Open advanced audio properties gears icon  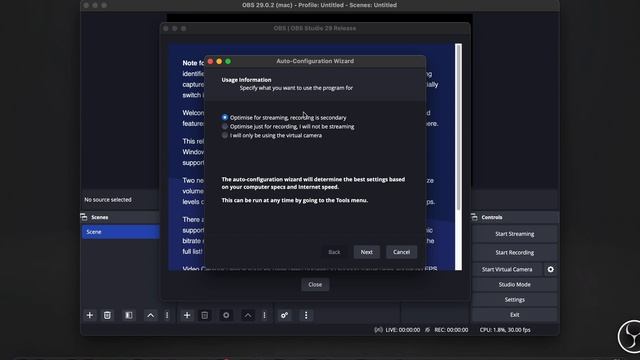click(x=284, y=315)
